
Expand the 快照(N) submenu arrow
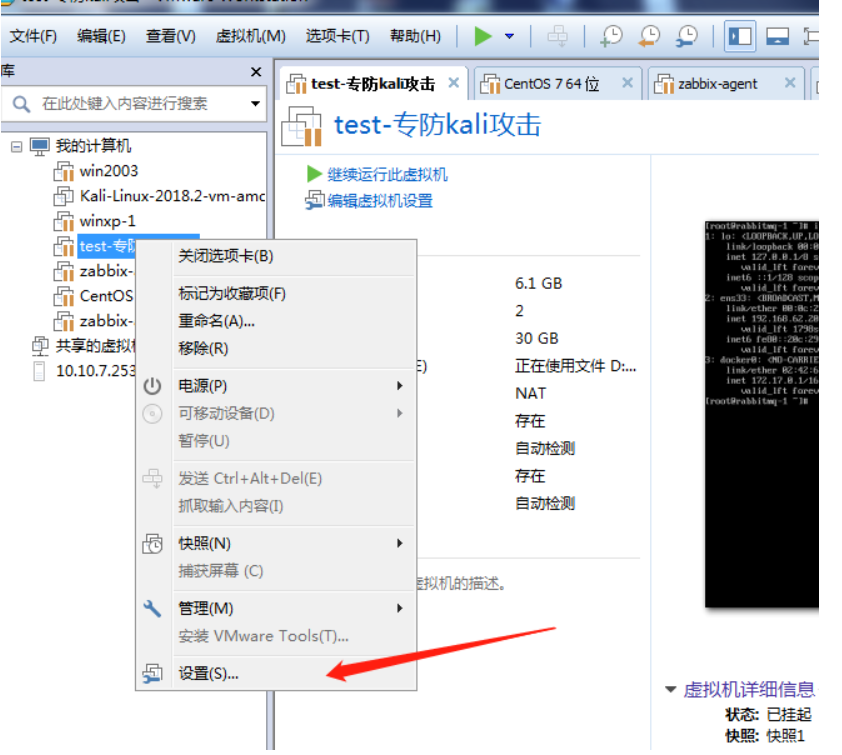400,543
